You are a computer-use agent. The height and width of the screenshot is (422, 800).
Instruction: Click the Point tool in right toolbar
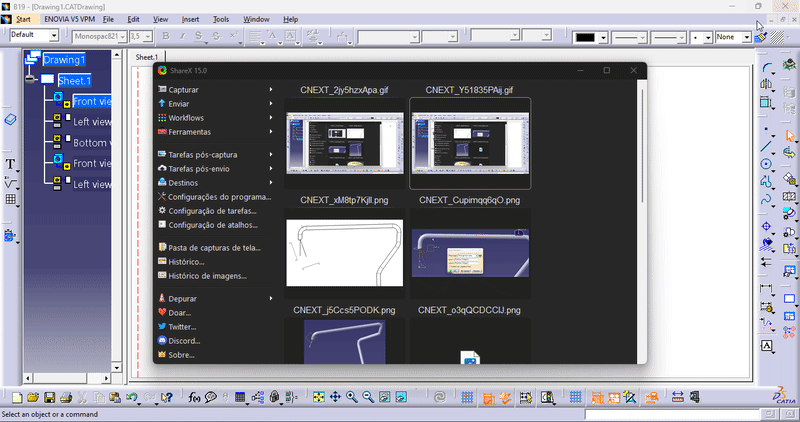[x=766, y=131]
